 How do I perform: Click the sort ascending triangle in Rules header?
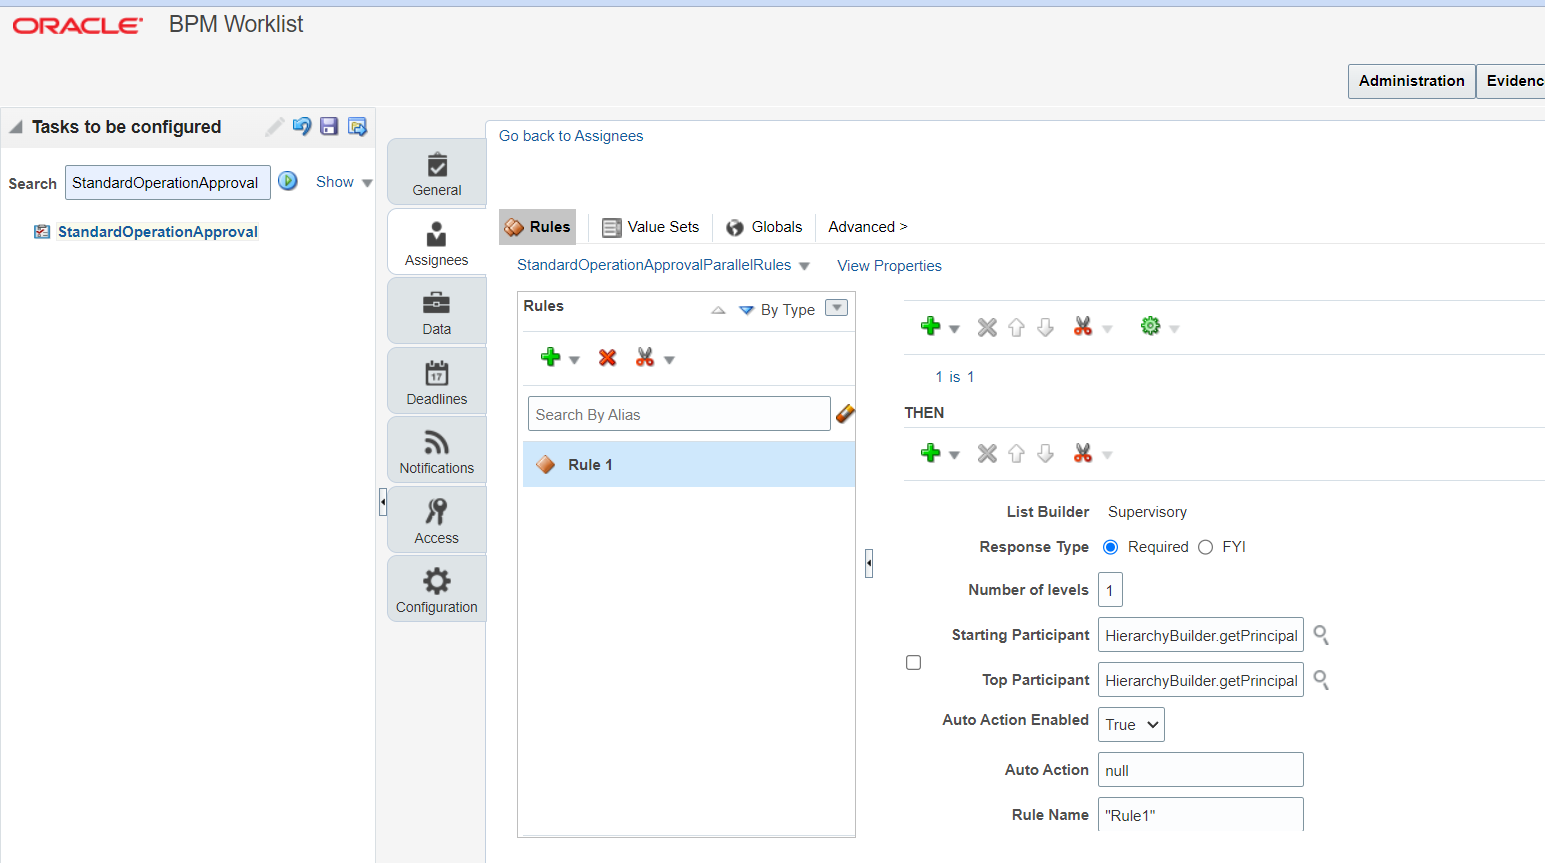718,310
